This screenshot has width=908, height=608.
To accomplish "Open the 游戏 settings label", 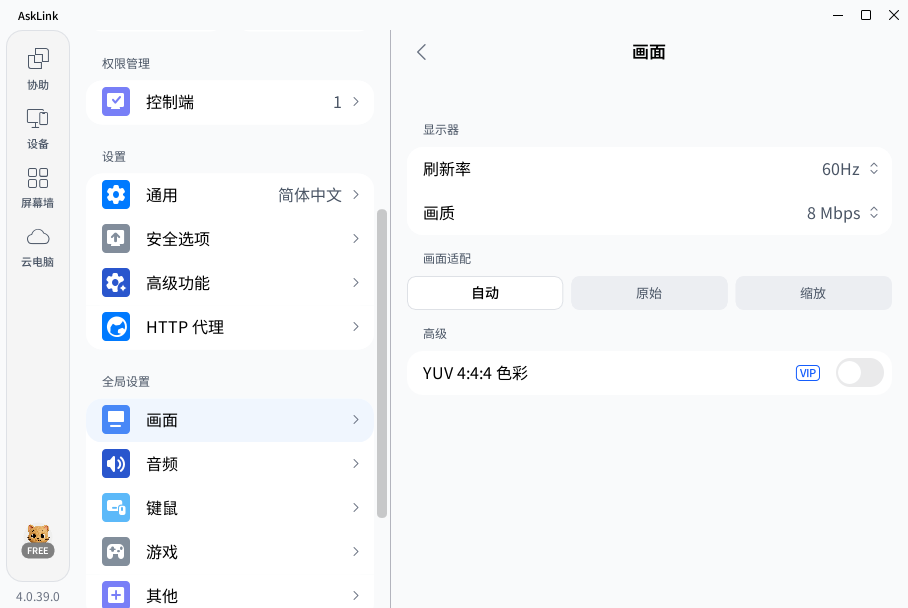I will tap(162, 552).
